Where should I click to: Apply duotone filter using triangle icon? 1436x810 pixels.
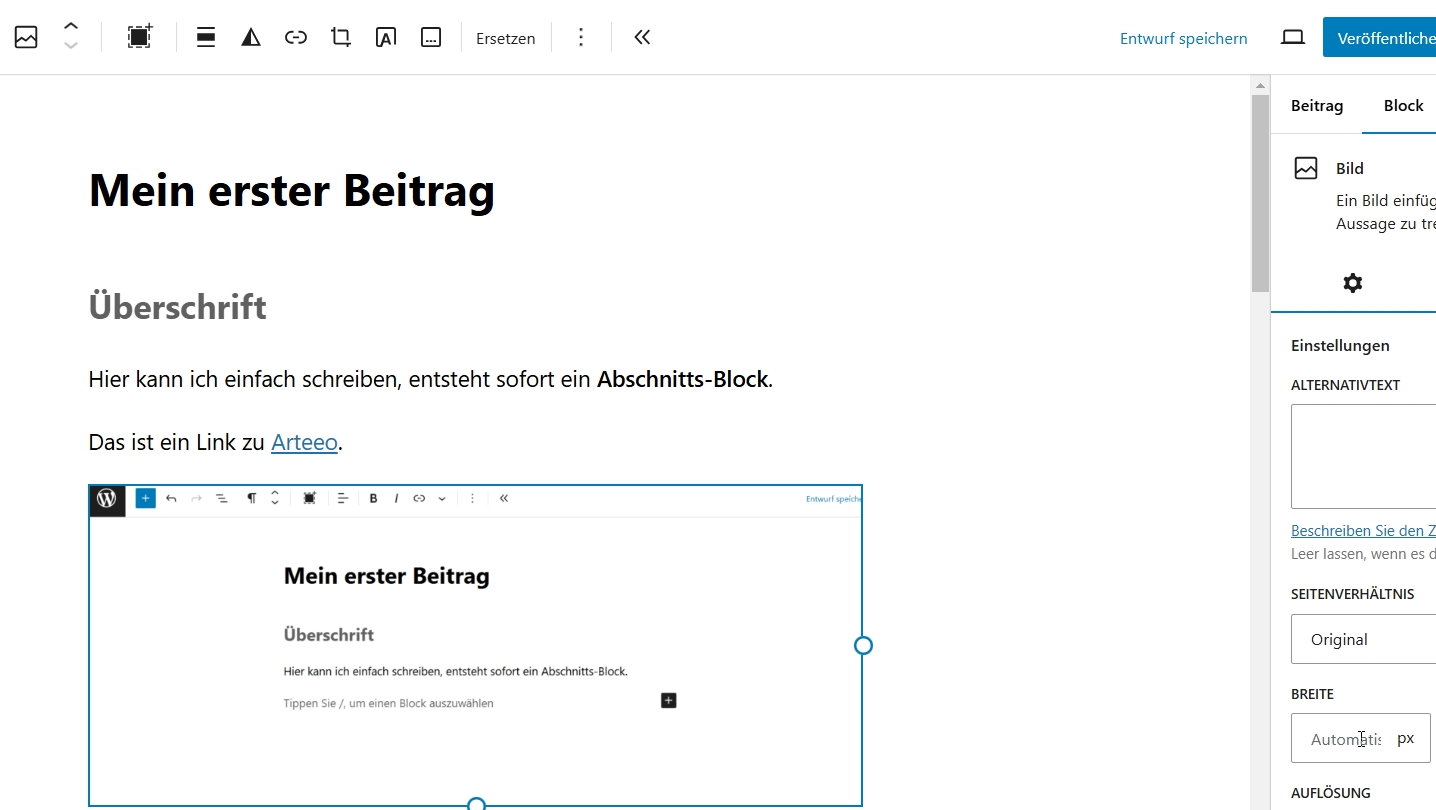[x=251, y=38]
